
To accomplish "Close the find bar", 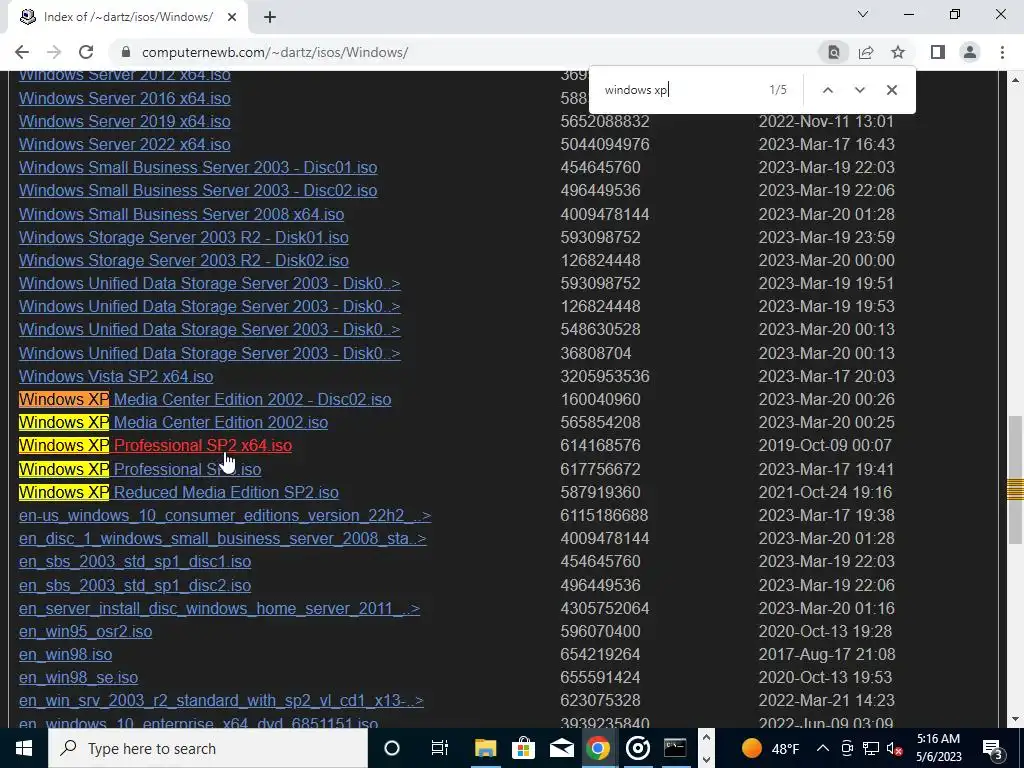I will pyautogui.click(x=891, y=90).
